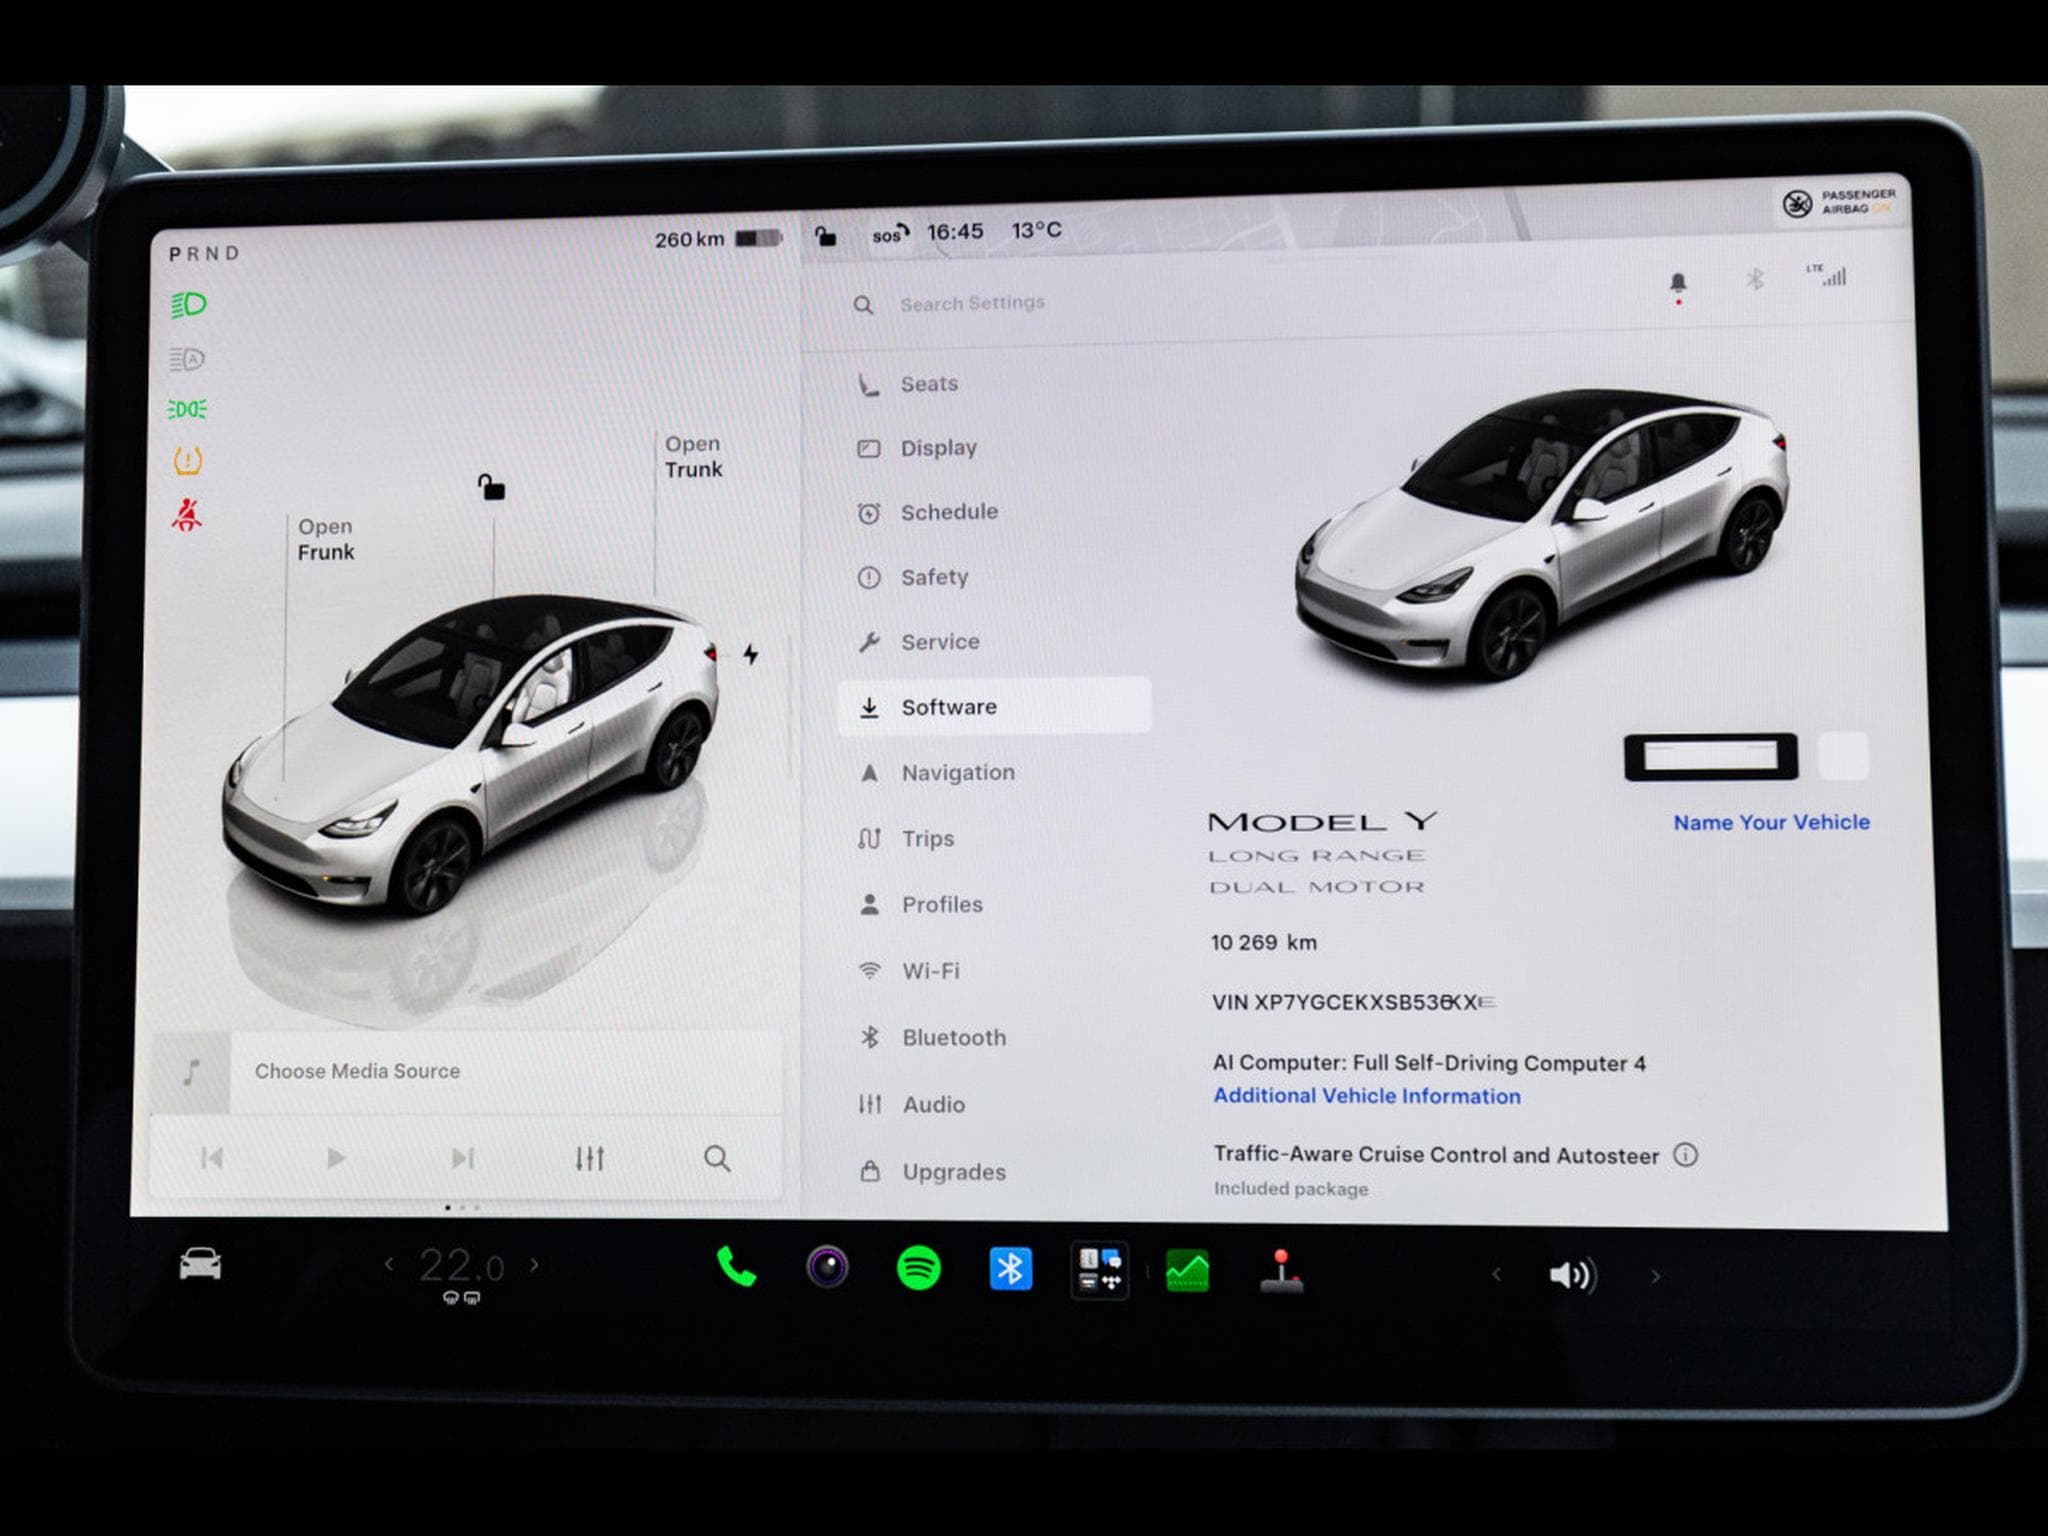Screen dimensions: 2048x1536
Task: Tap the seatbelt warning icon
Action: [187, 514]
